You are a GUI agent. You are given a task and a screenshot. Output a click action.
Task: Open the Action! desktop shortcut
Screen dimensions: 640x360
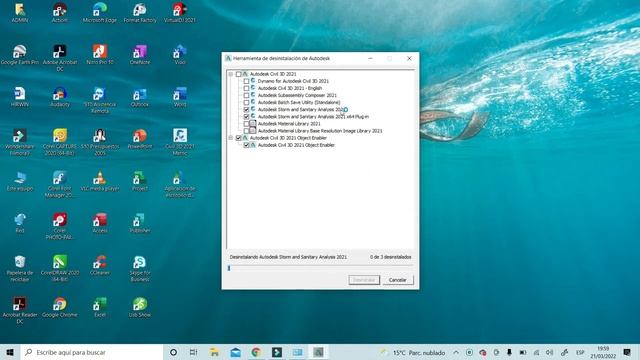point(60,13)
